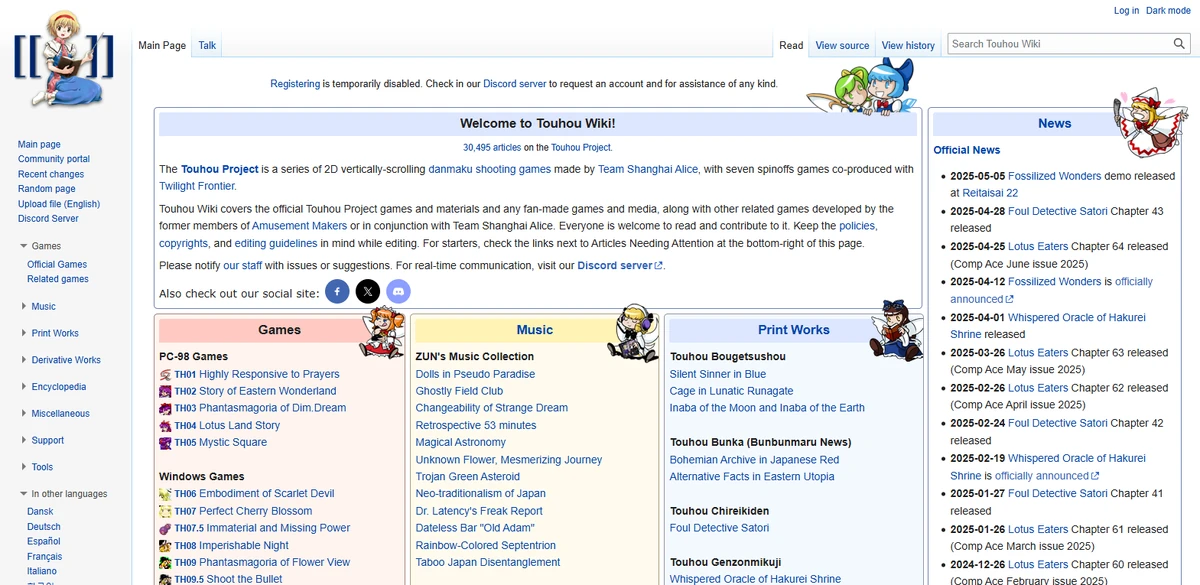Image resolution: width=1200 pixels, height=585 pixels.
Task: Select Français in the languages list
Action: pos(44,556)
